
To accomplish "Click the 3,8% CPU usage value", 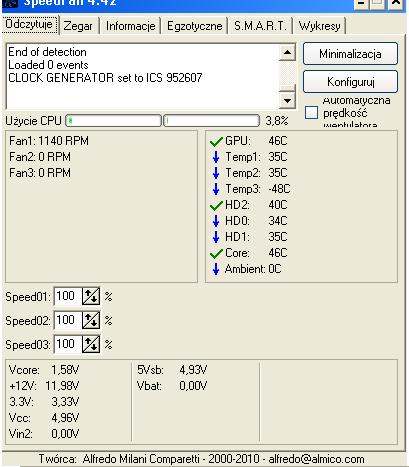I will coord(277,121).
